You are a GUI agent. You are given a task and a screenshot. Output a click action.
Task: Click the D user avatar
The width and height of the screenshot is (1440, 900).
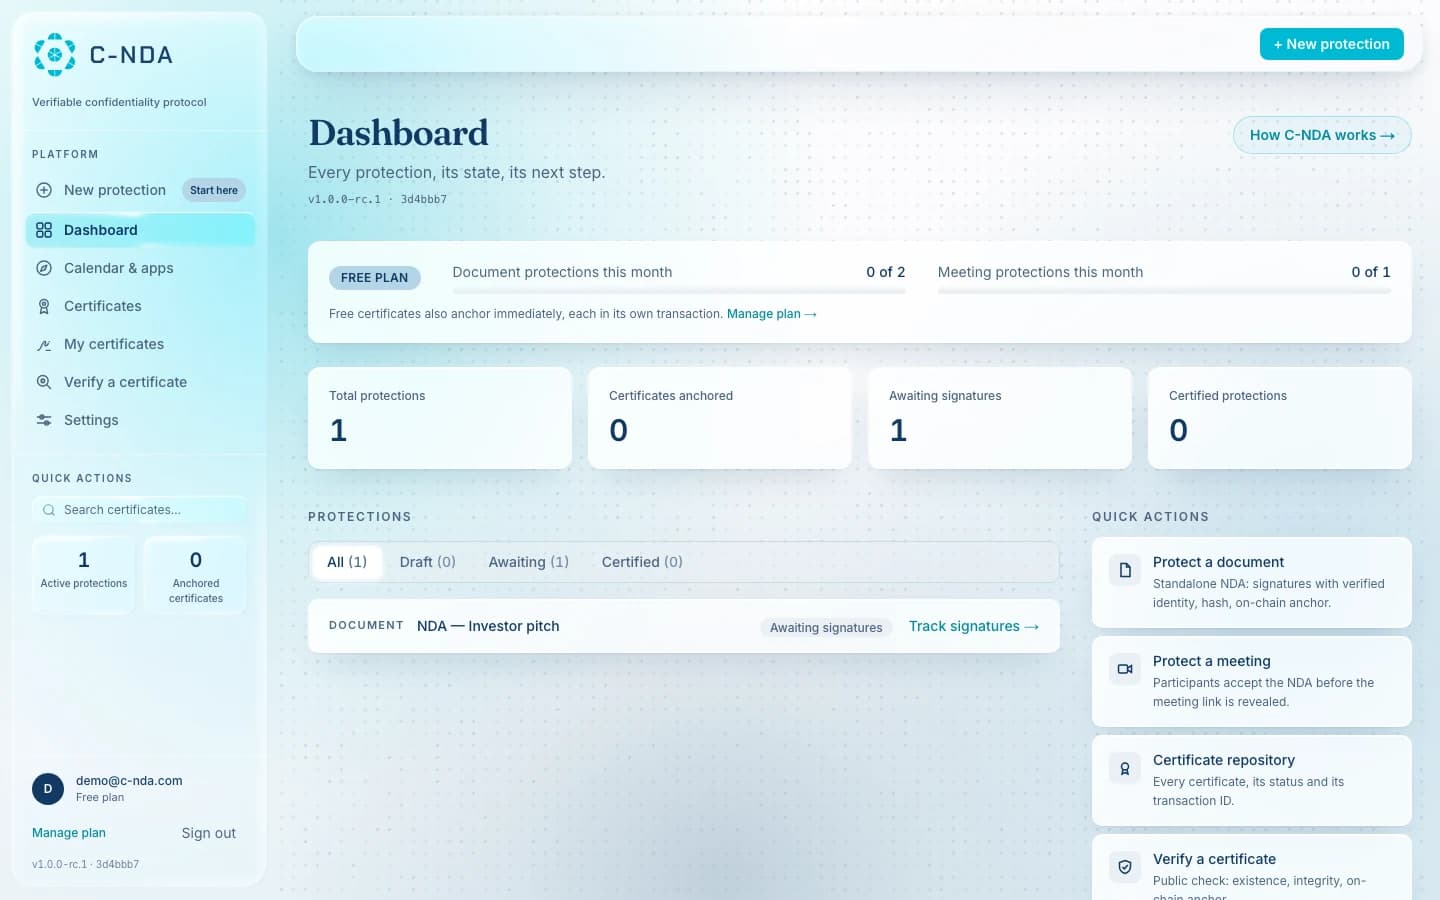pos(48,789)
